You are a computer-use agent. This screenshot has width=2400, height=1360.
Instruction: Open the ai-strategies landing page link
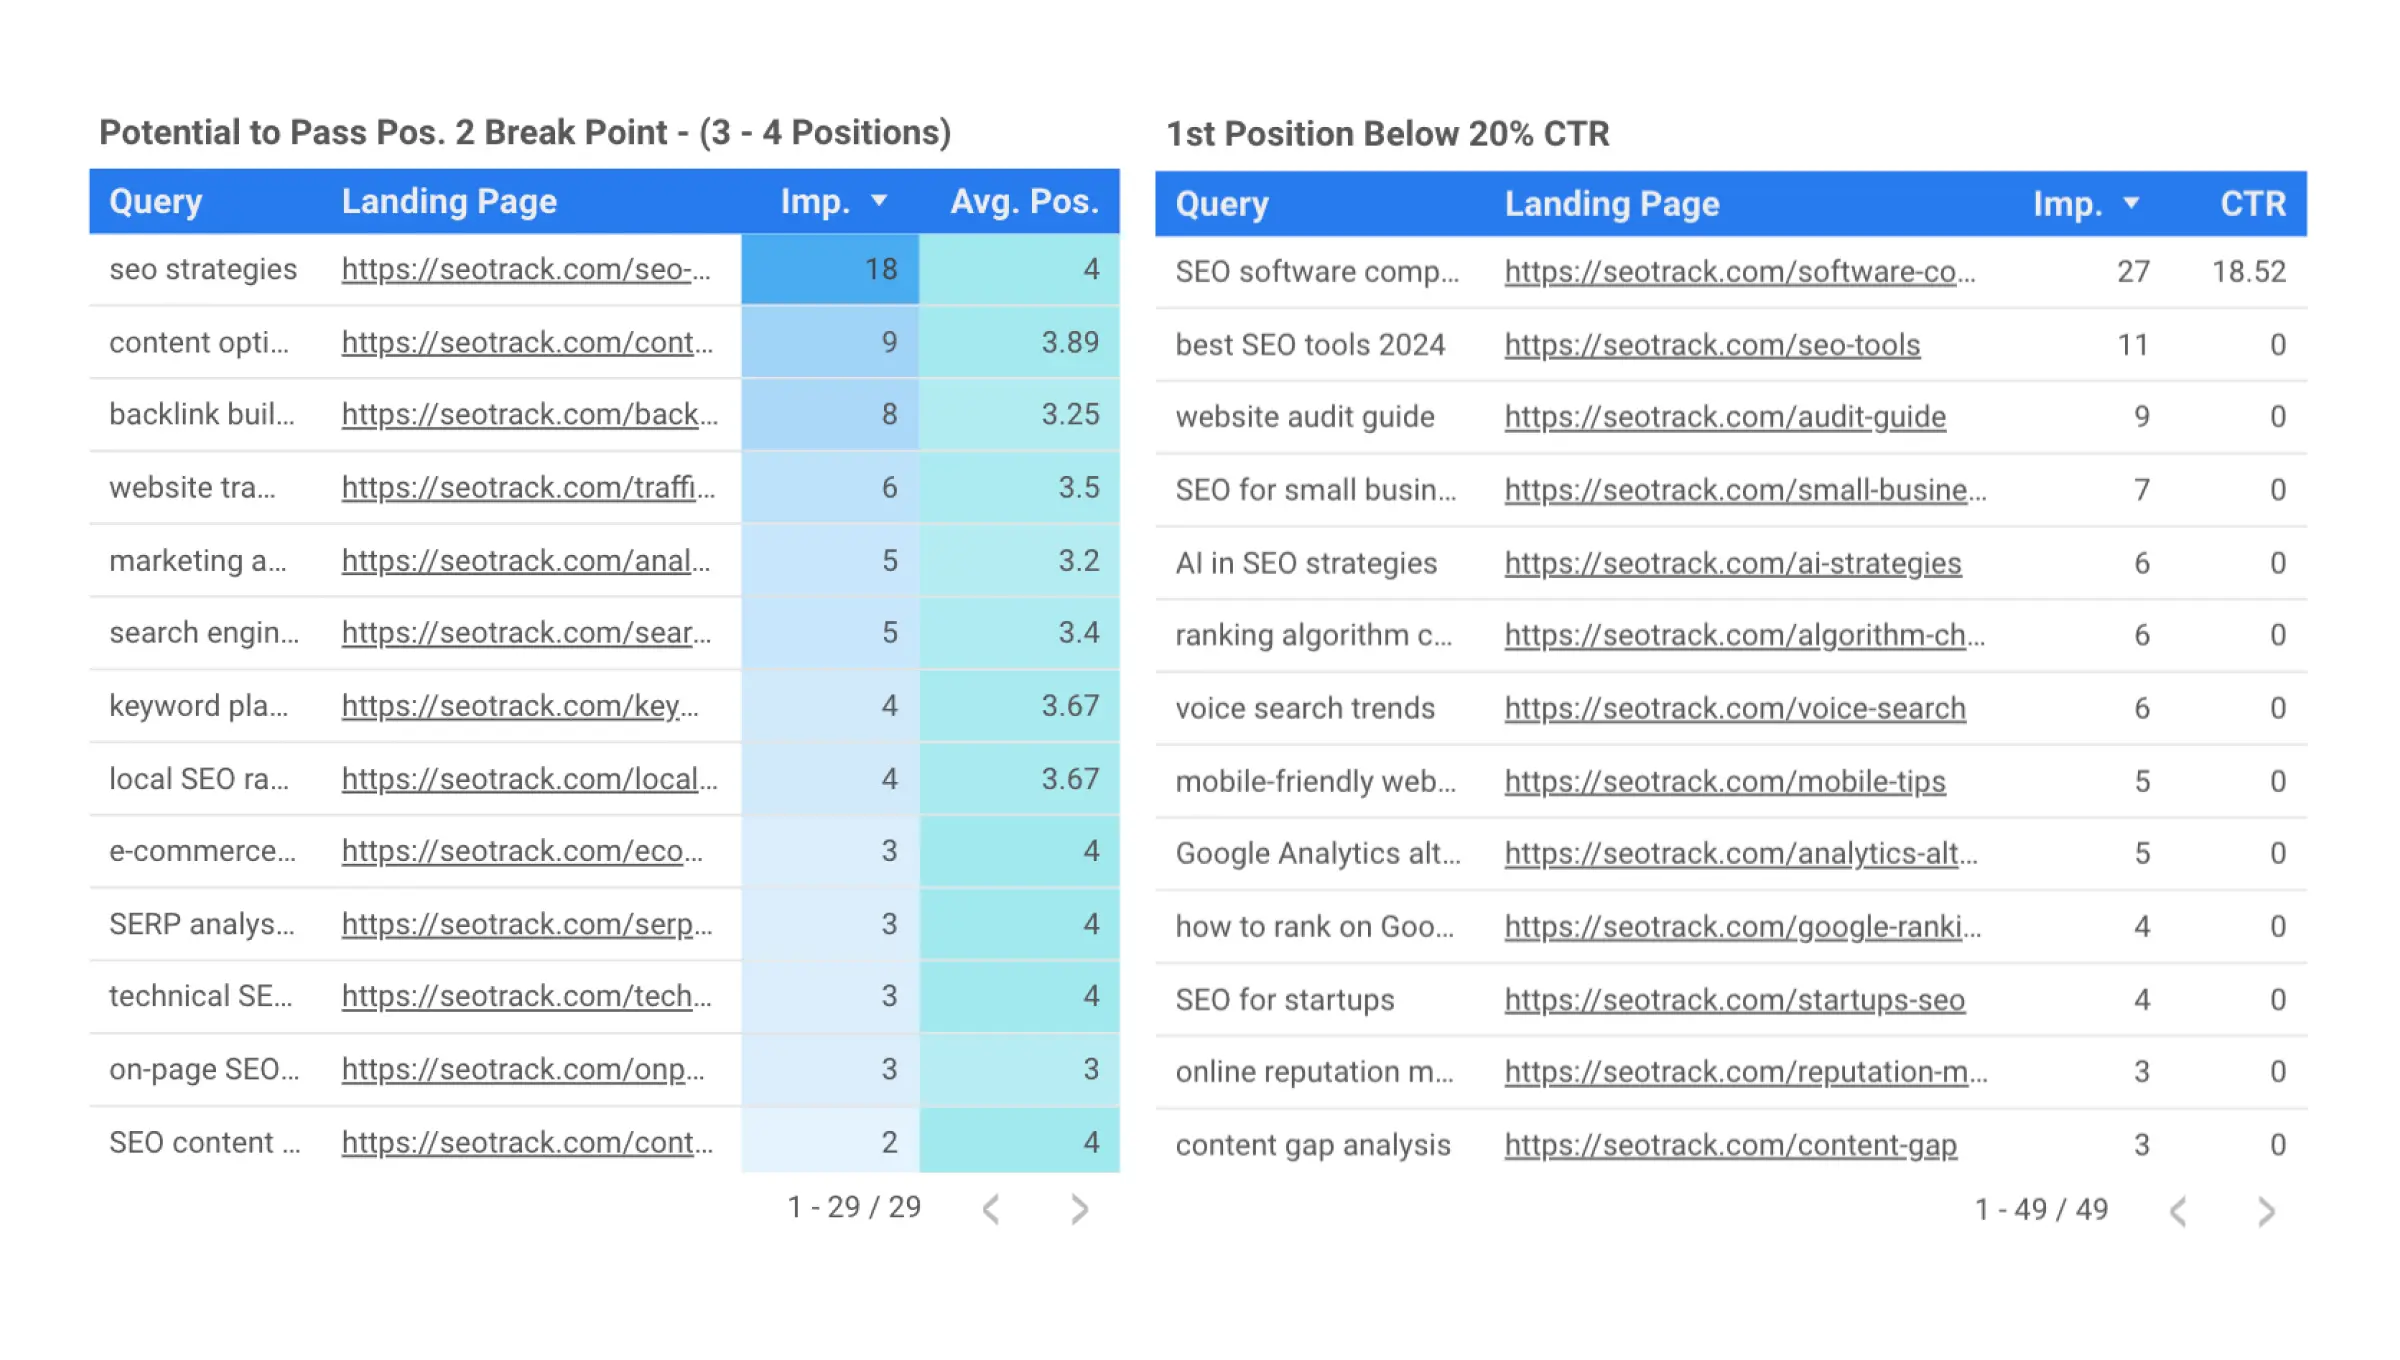(x=1732, y=563)
